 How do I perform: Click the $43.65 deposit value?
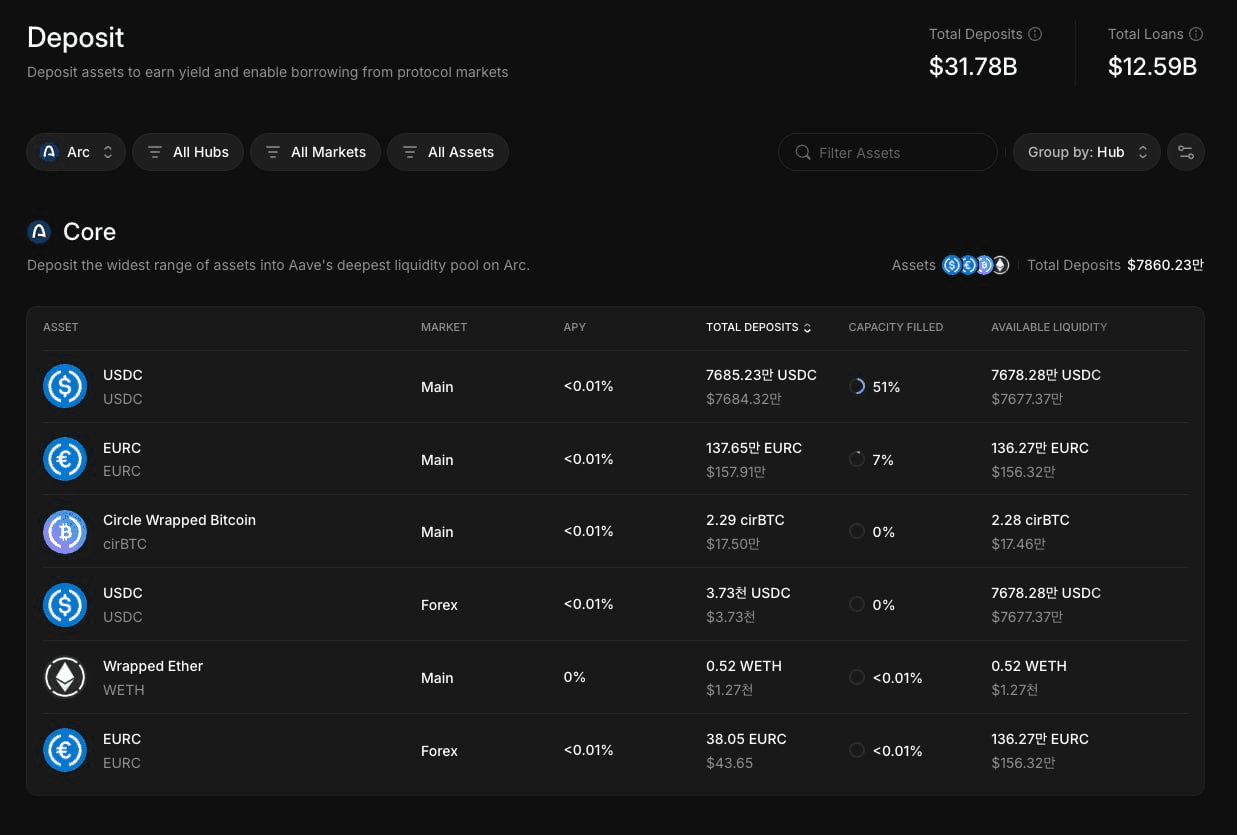point(729,763)
